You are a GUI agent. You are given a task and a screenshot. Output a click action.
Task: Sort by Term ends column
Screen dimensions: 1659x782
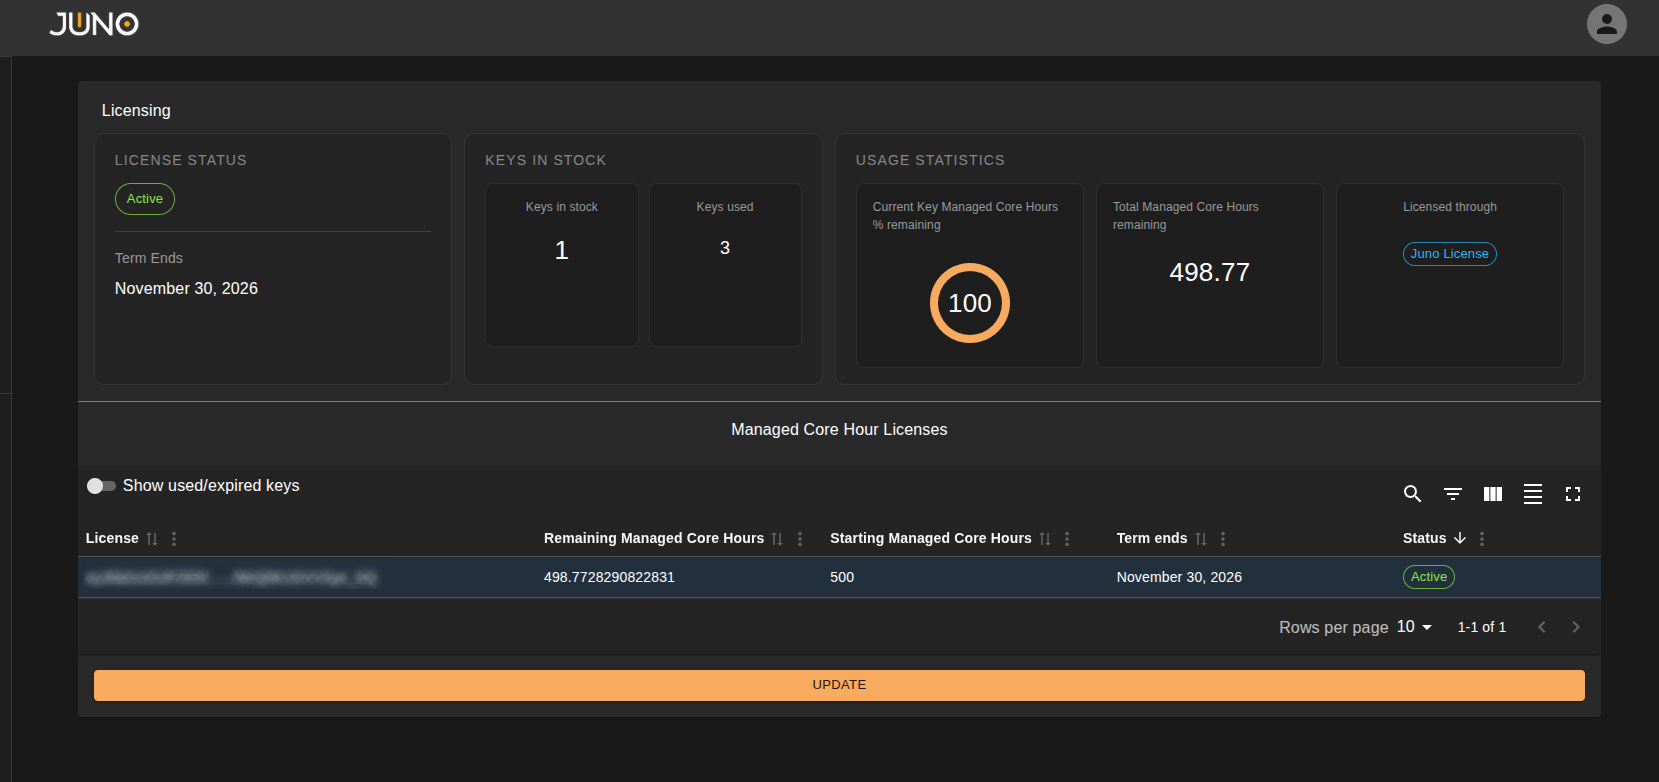[1201, 539]
